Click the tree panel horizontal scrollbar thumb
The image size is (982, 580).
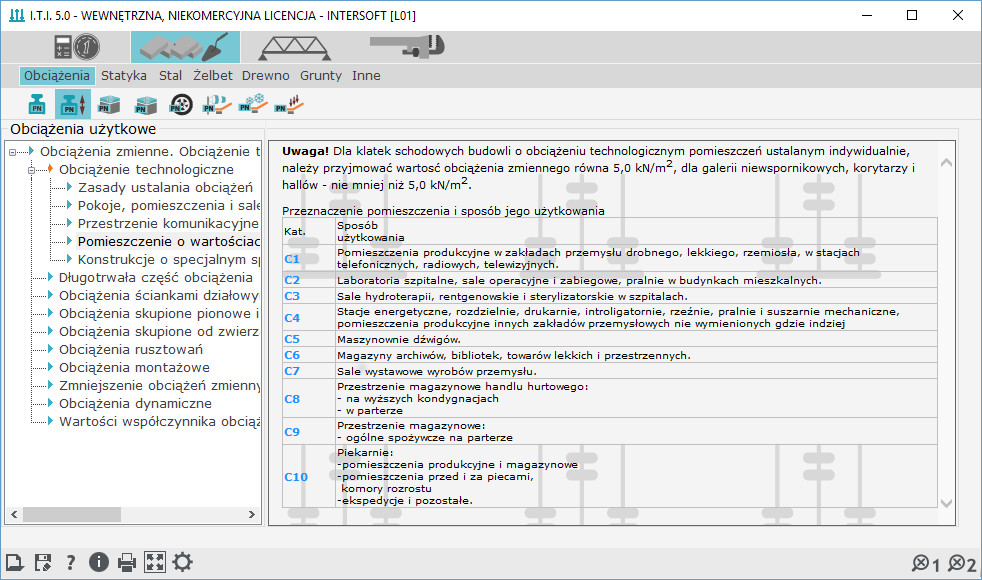71,514
